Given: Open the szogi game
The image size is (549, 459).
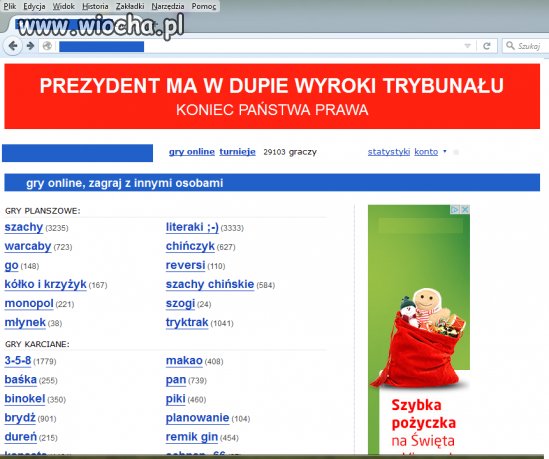Looking at the screenshot, I should (180, 304).
